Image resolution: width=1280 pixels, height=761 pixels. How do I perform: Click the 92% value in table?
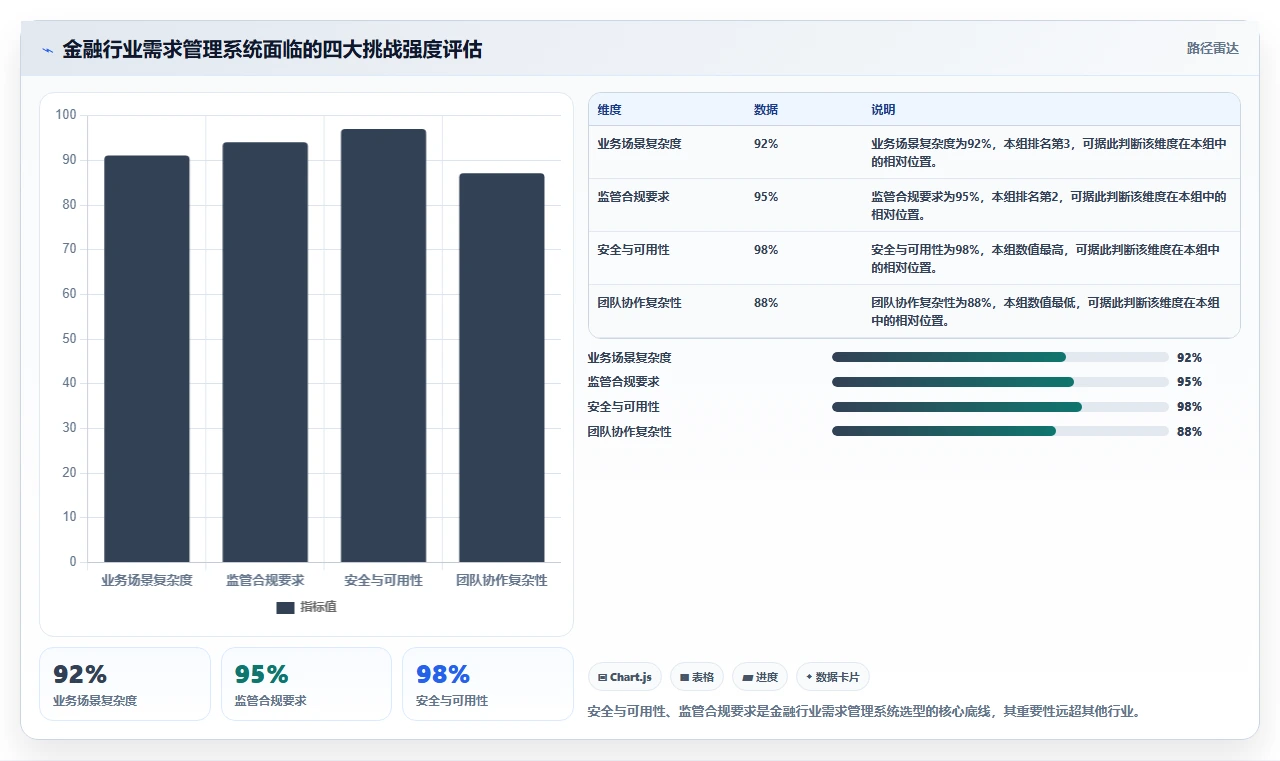tap(766, 144)
